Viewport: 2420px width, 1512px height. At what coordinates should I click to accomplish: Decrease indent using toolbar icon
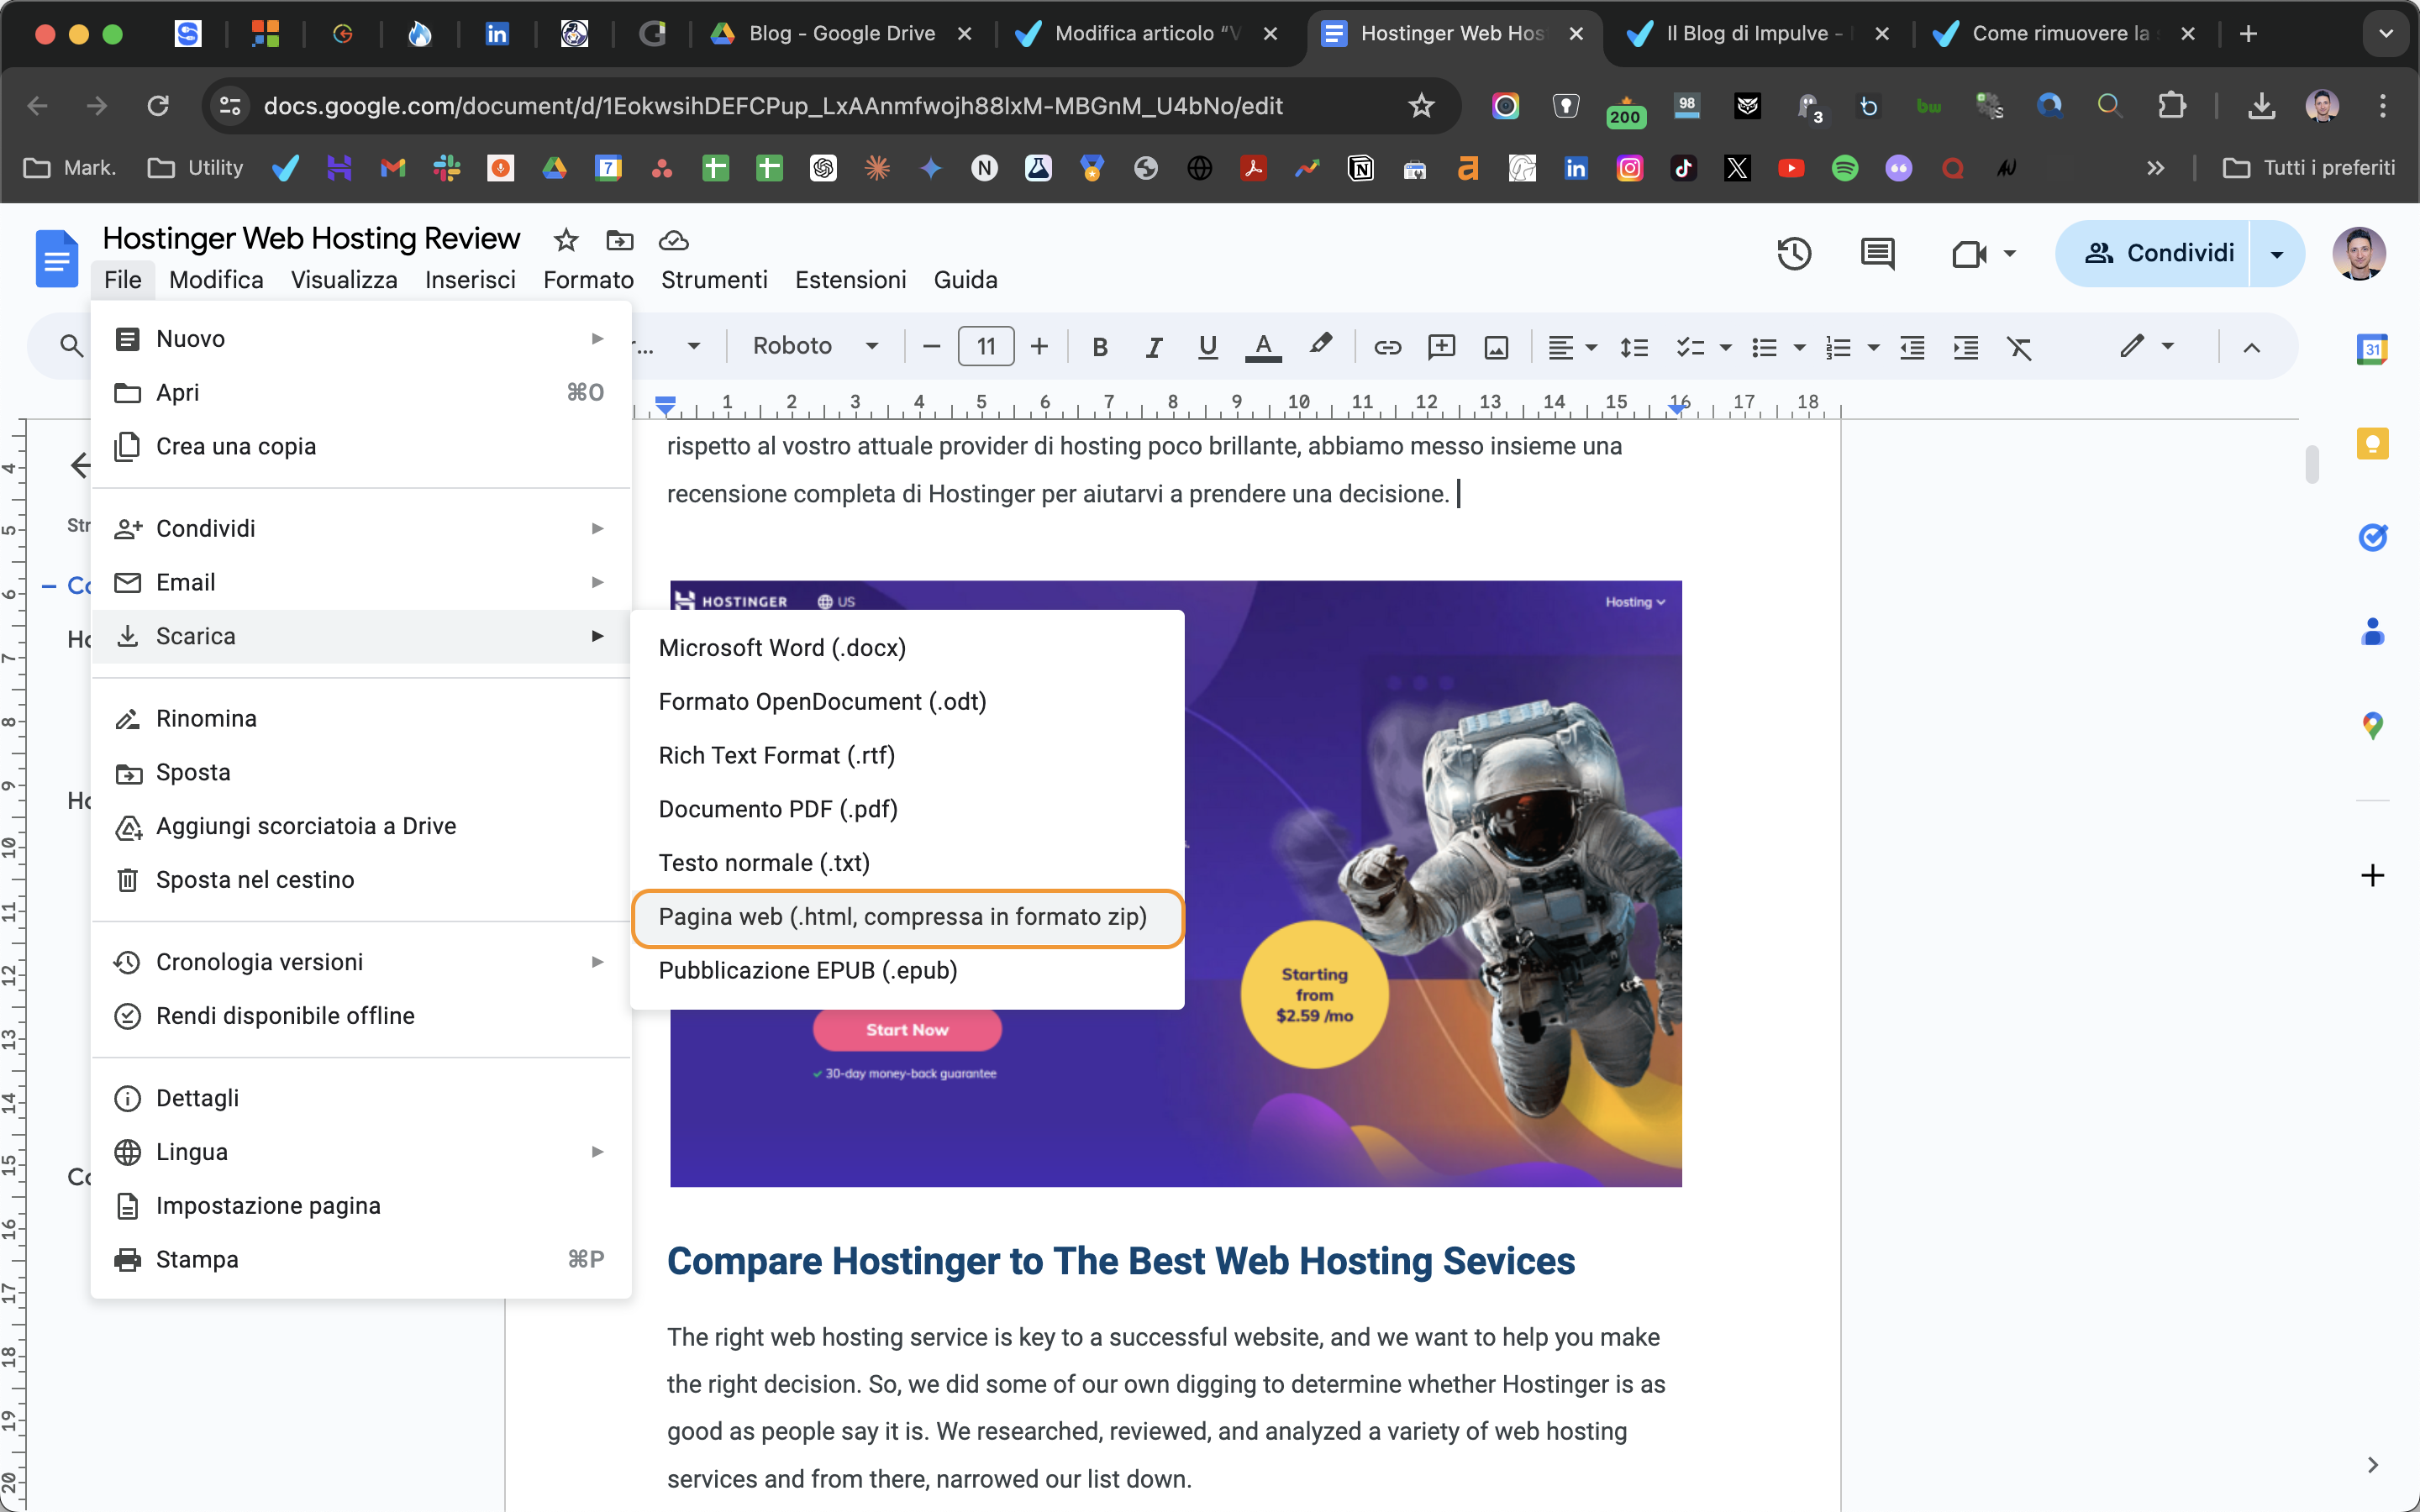pos(1912,347)
